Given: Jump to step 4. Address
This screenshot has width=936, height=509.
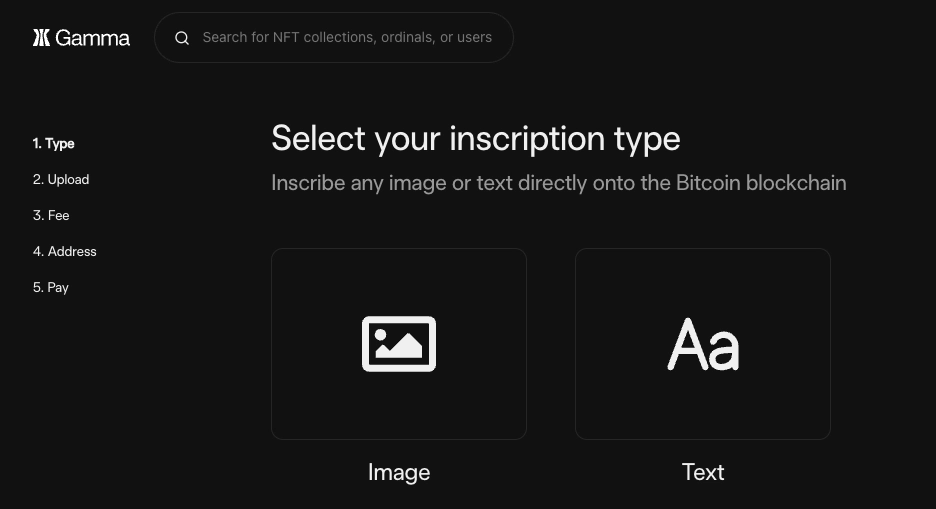Looking at the screenshot, I should [x=64, y=251].
